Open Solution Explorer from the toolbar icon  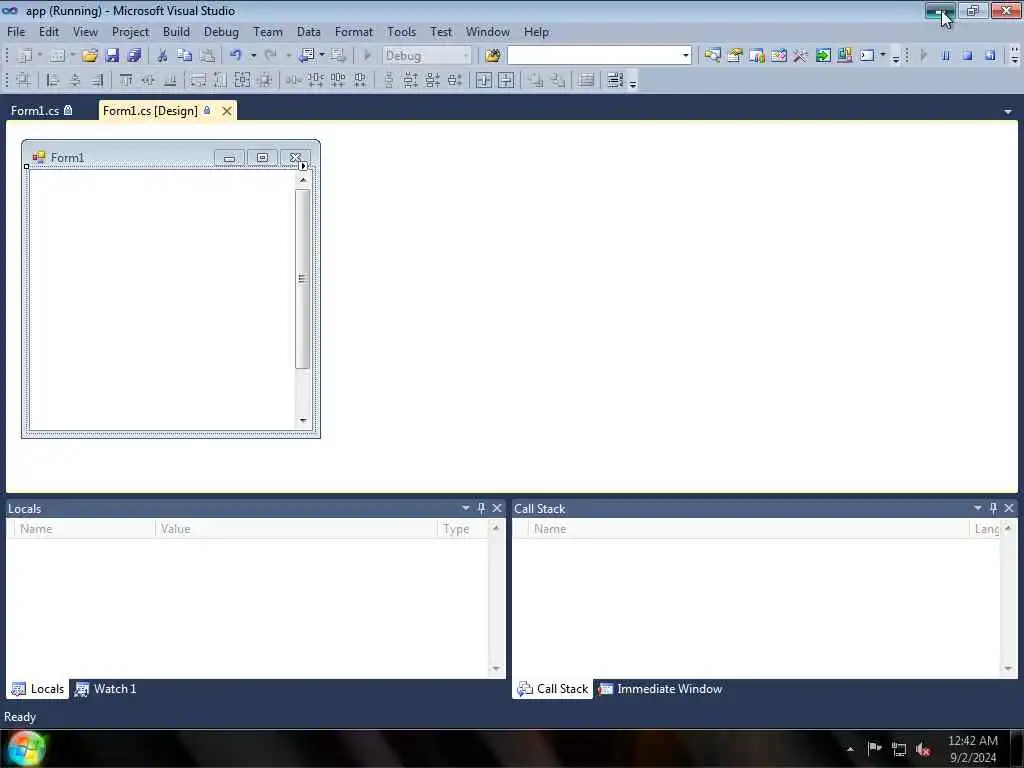[x=712, y=56]
